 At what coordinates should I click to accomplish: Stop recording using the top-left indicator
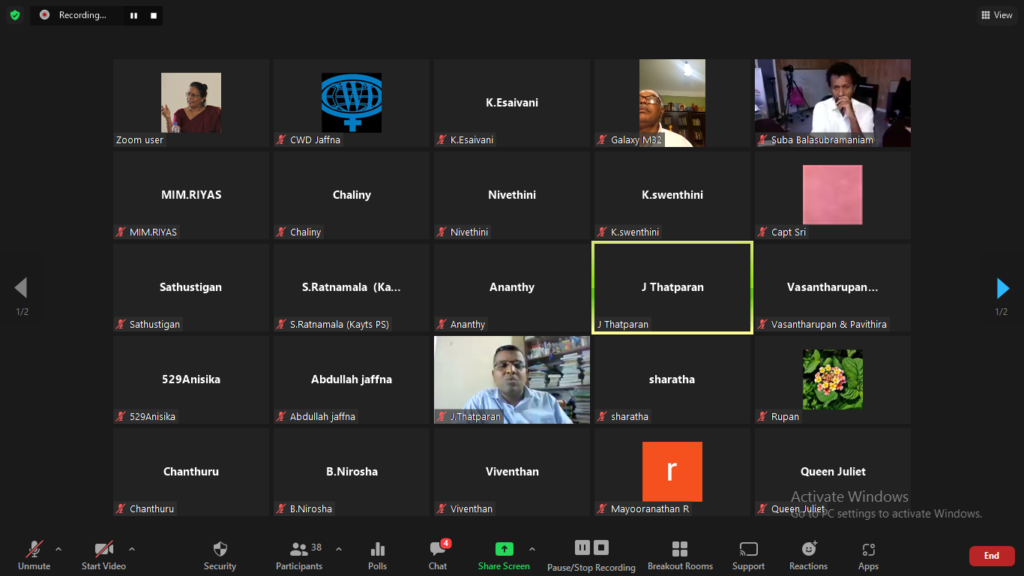tap(153, 16)
